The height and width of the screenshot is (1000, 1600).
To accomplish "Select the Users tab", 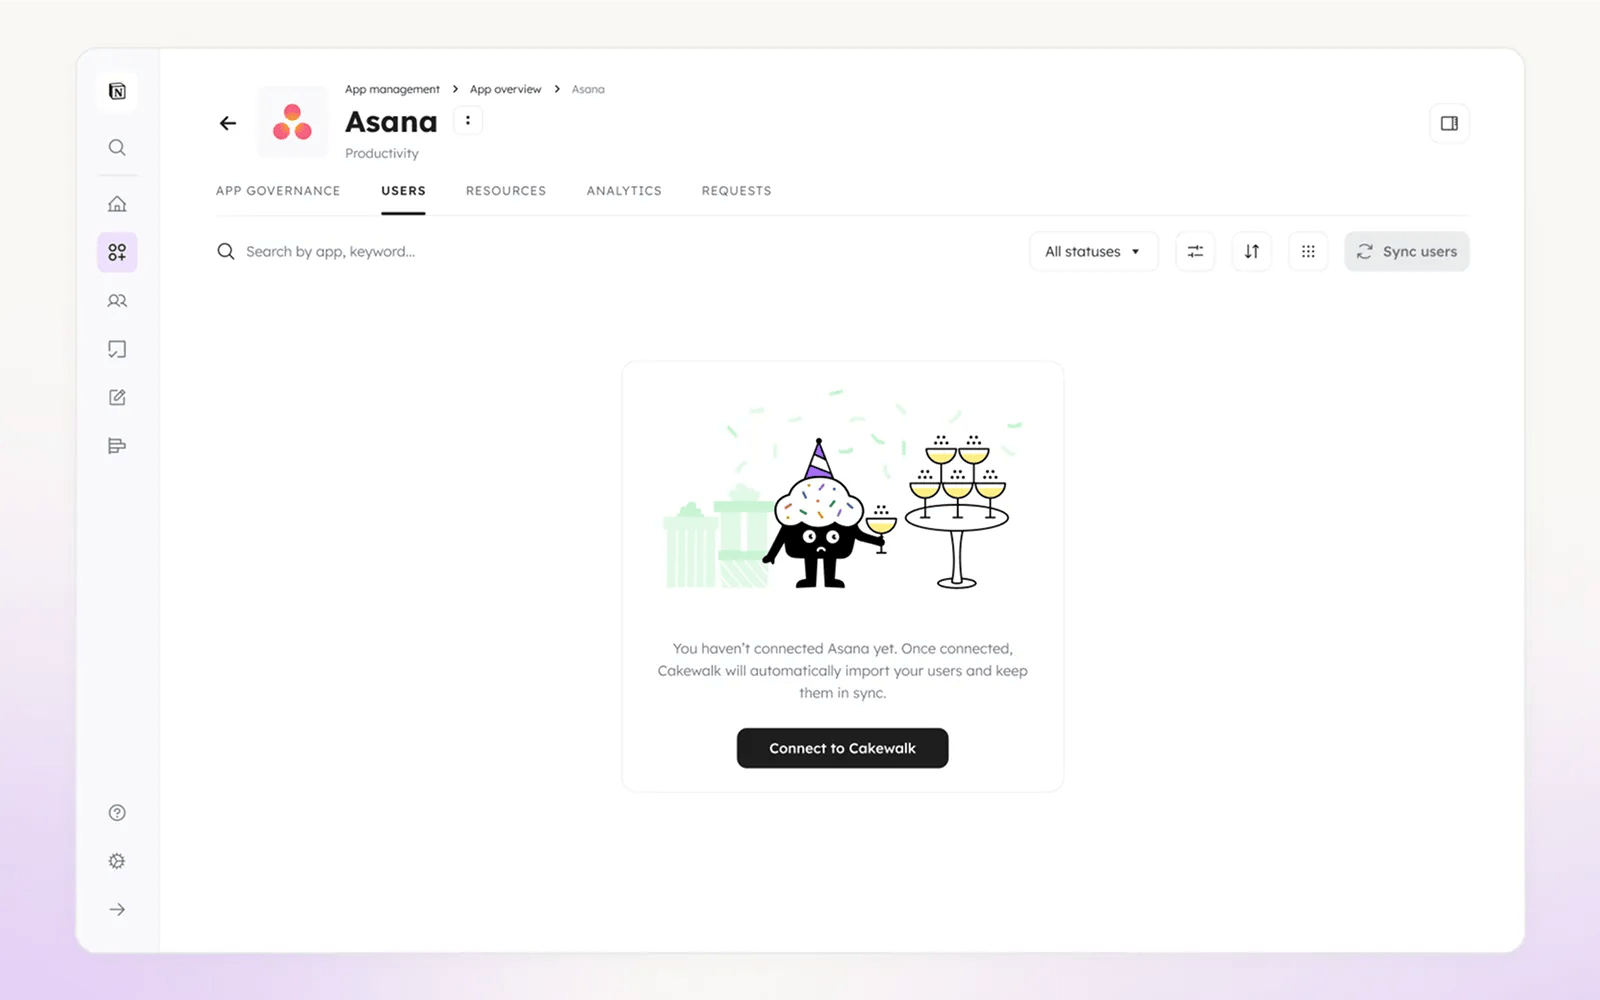I will click(403, 191).
